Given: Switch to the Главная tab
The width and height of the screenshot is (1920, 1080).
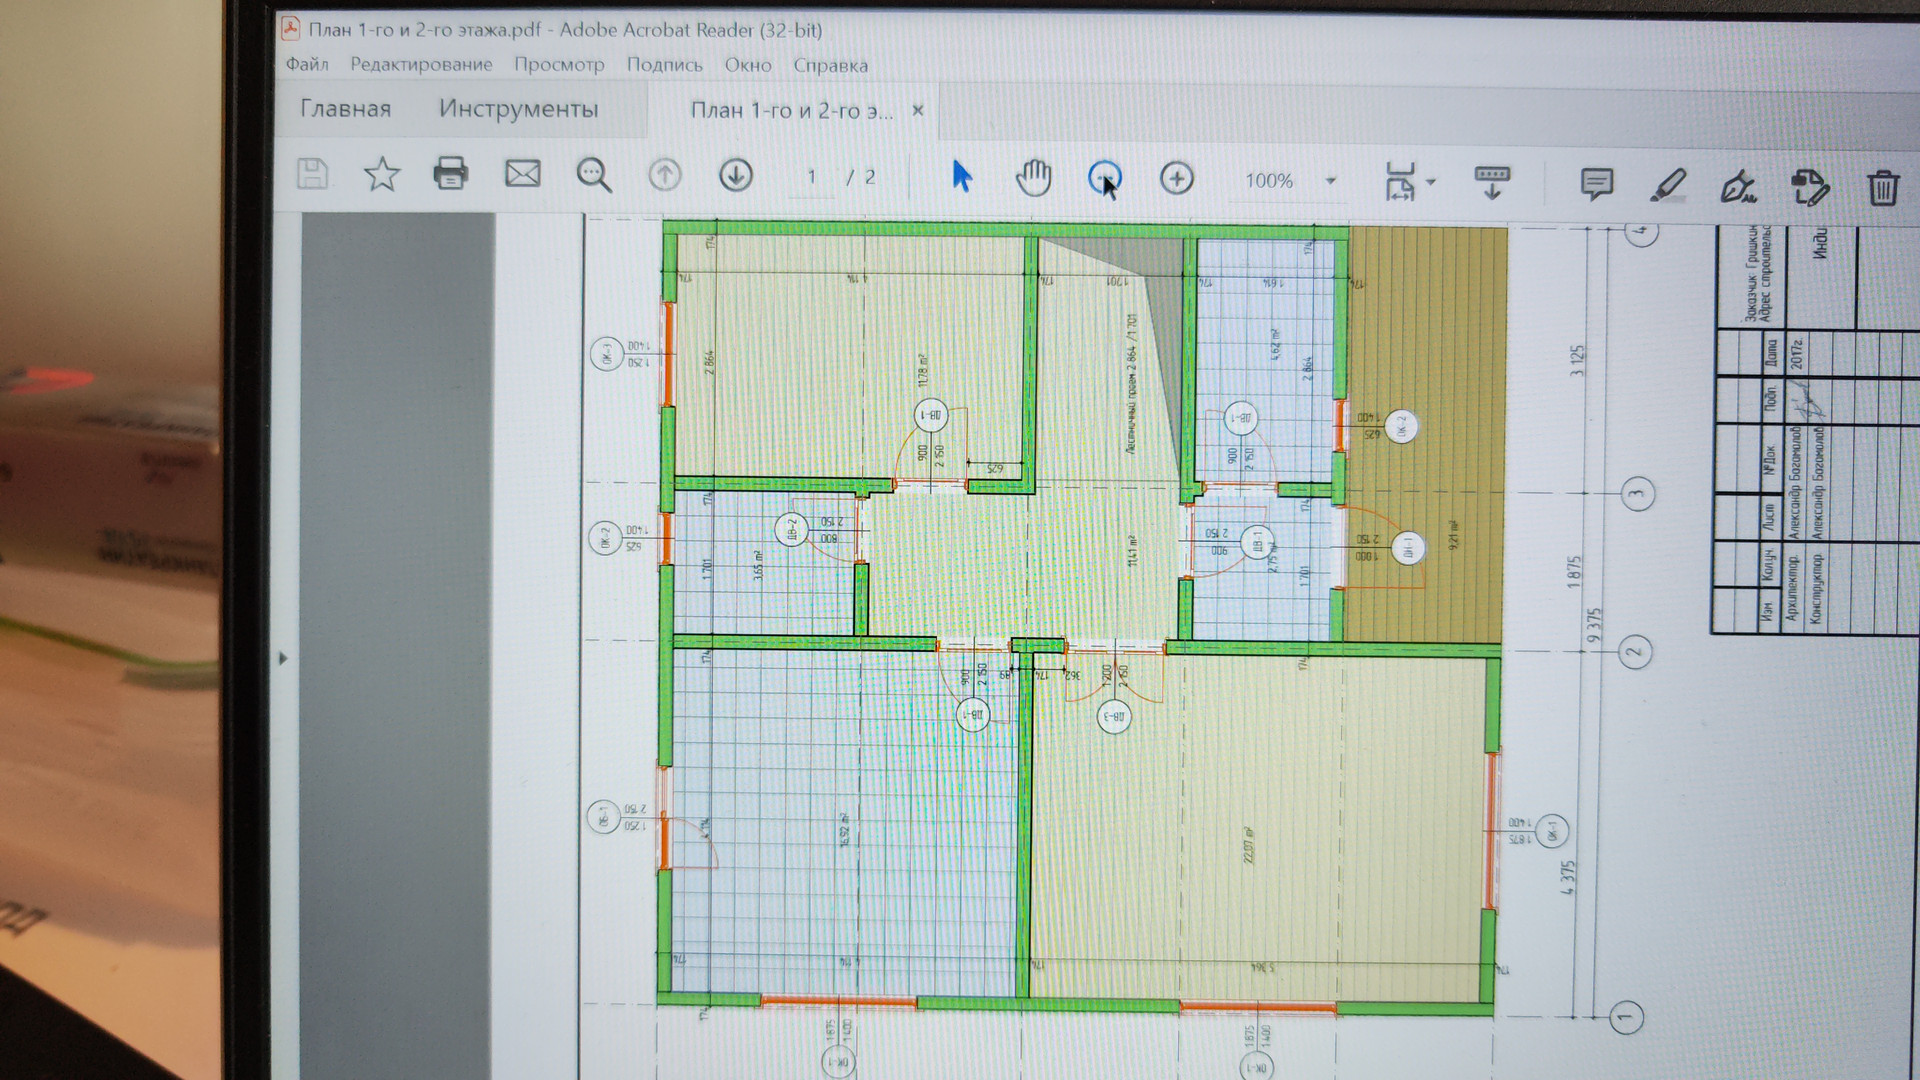Looking at the screenshot, I should point(345,109).
